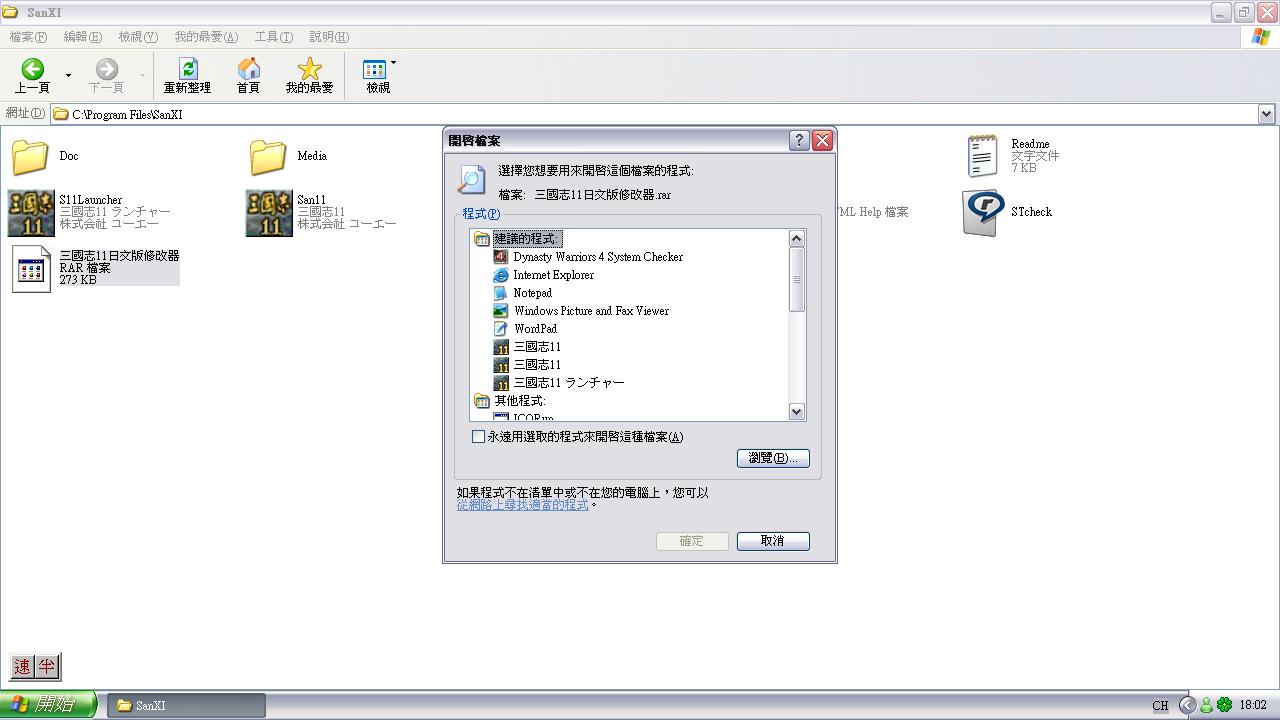This screenshot has height=720, width=1280.
Task: Open the 檢視(V) menu
Action: click(138, 37)
